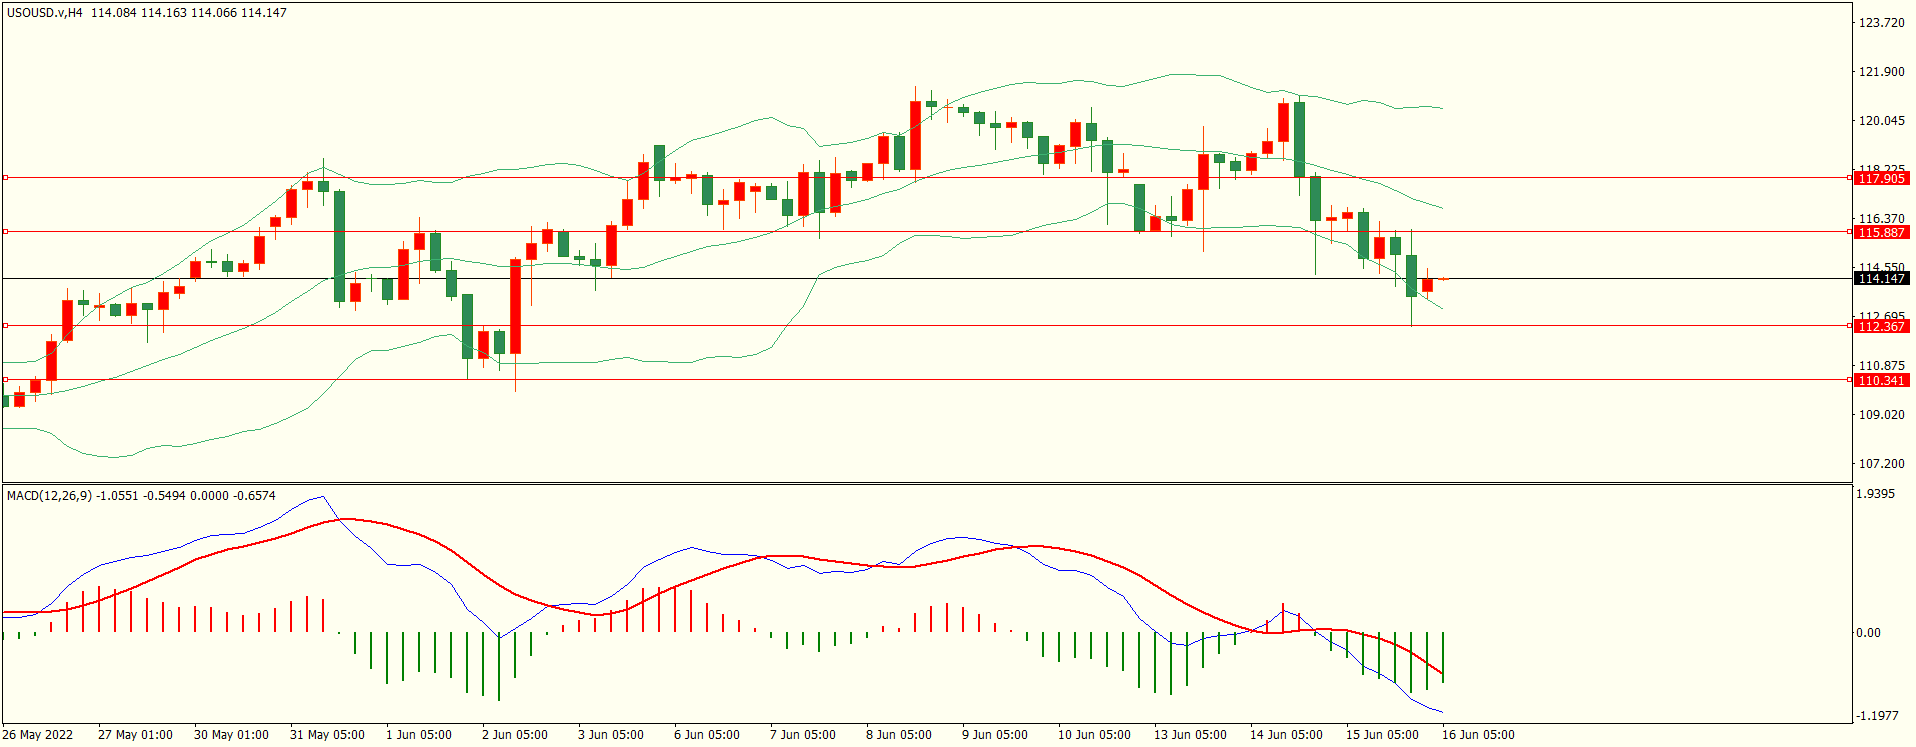Click the 7 Jun 05:00 date label

pos(803,735)
